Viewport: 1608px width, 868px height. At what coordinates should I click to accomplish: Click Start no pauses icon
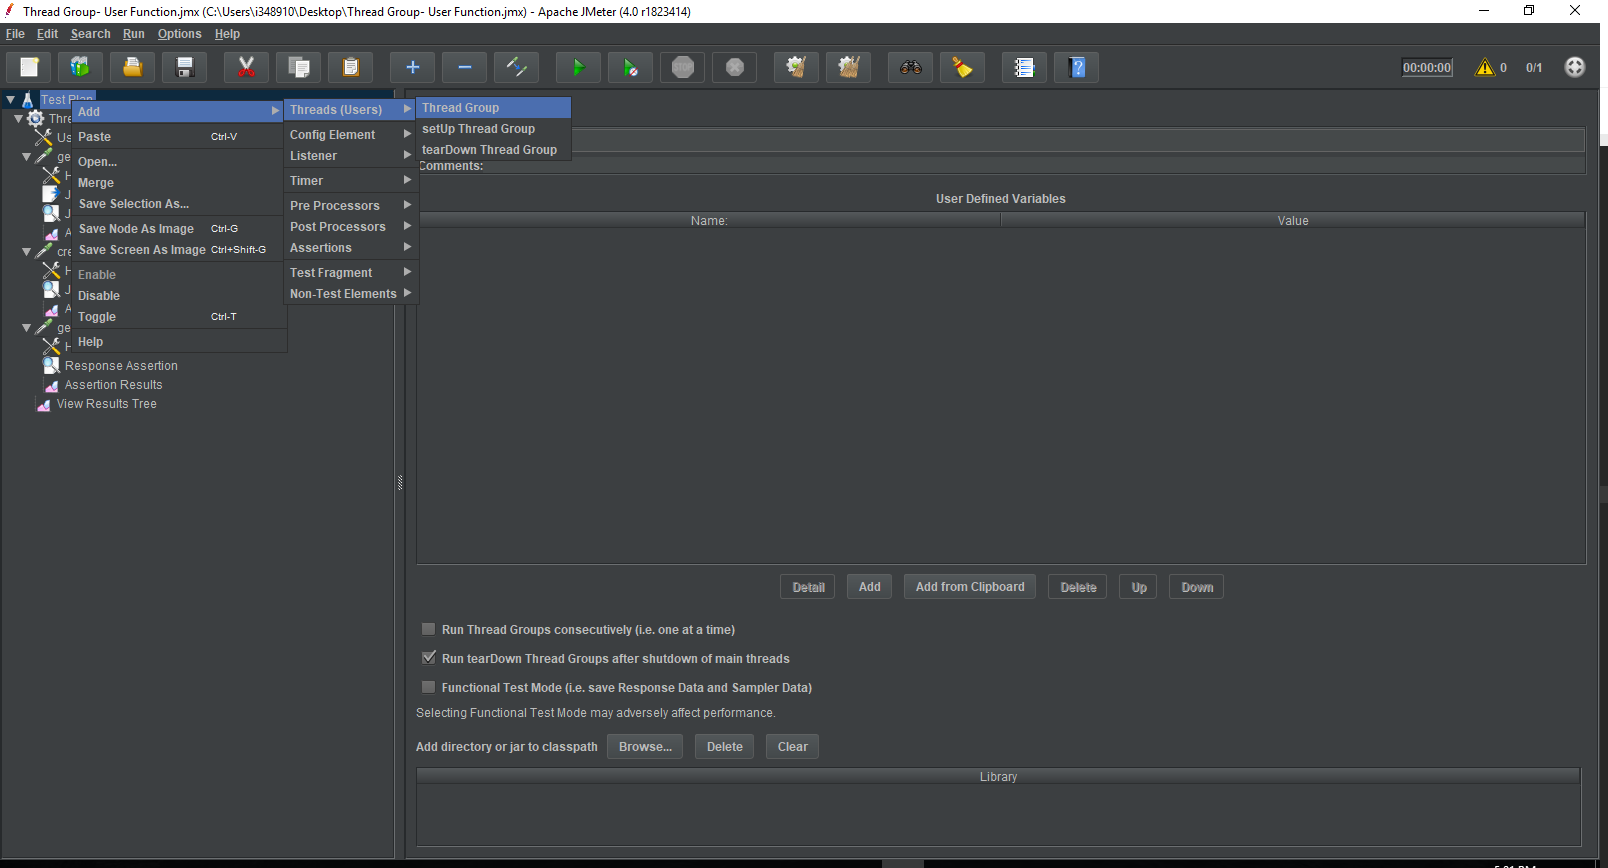pos(630,67)
